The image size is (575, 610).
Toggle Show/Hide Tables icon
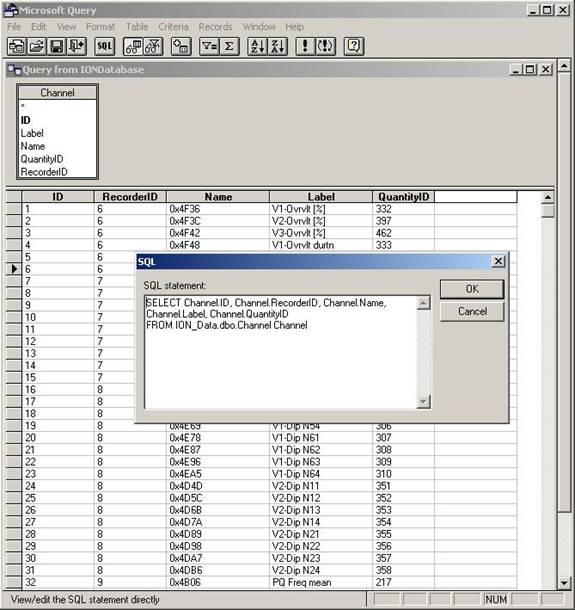point(133,46)
